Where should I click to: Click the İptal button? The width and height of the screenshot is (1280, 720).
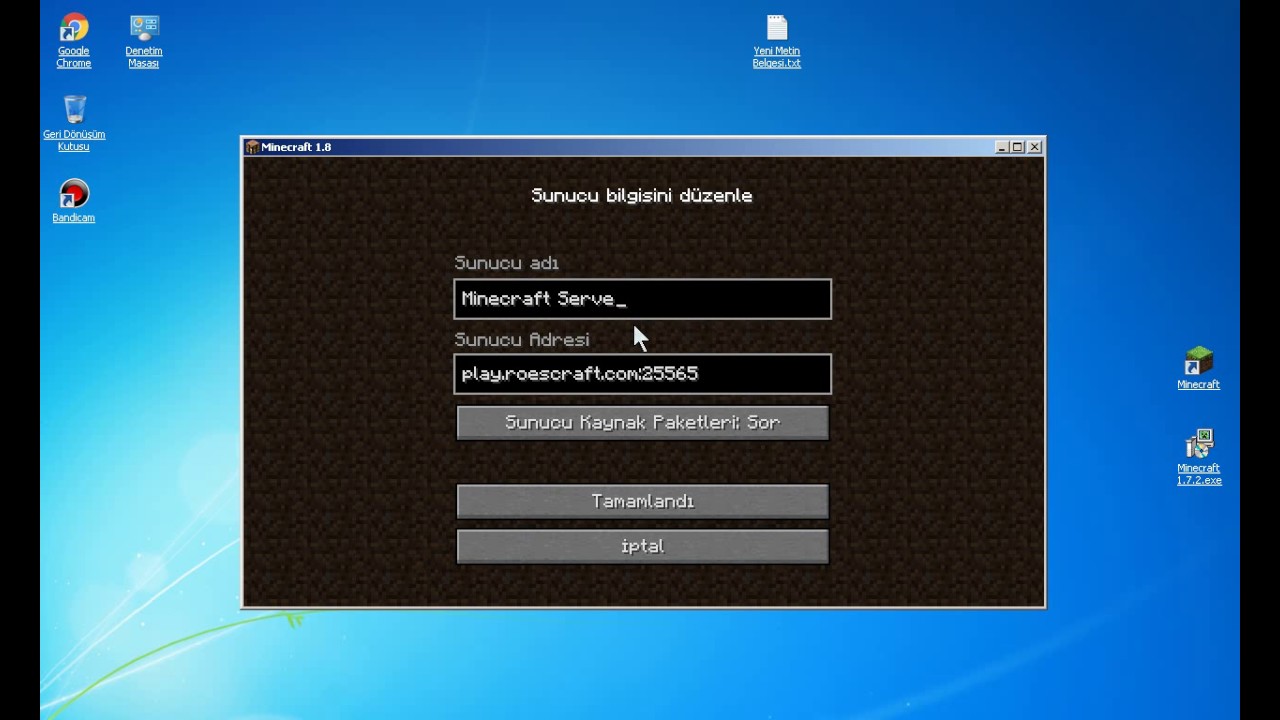[642, 546]
